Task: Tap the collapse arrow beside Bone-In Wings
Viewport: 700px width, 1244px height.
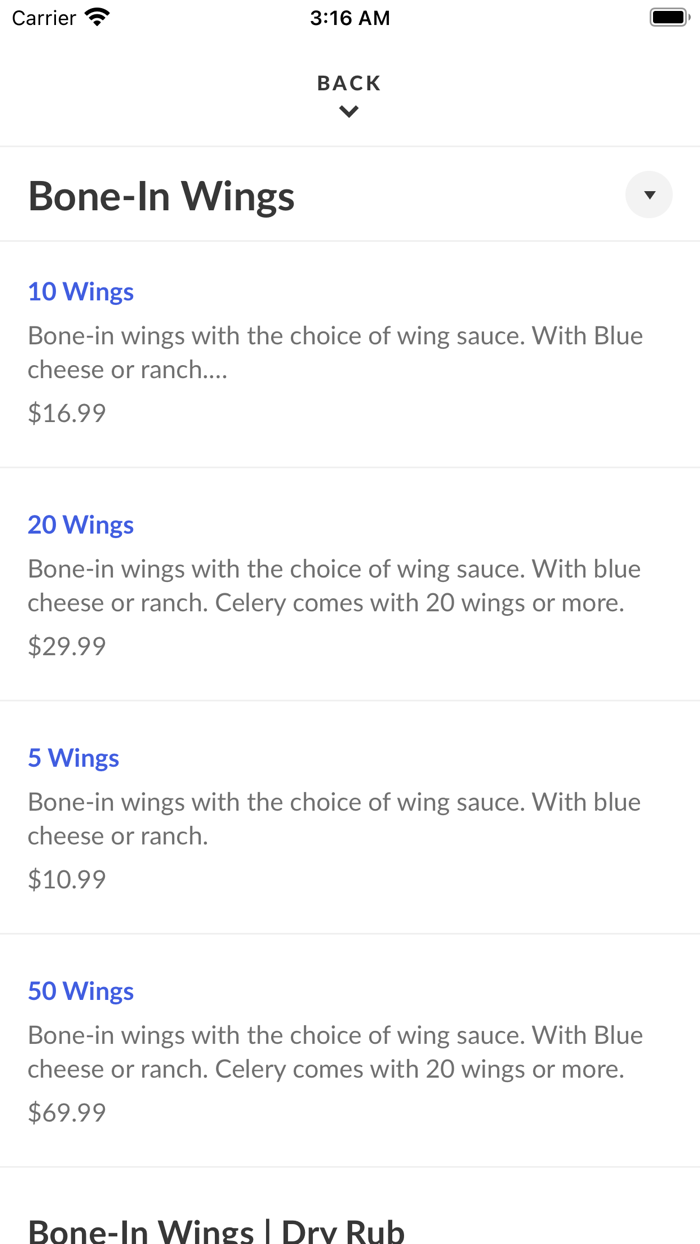Action: tap(648, 195)
